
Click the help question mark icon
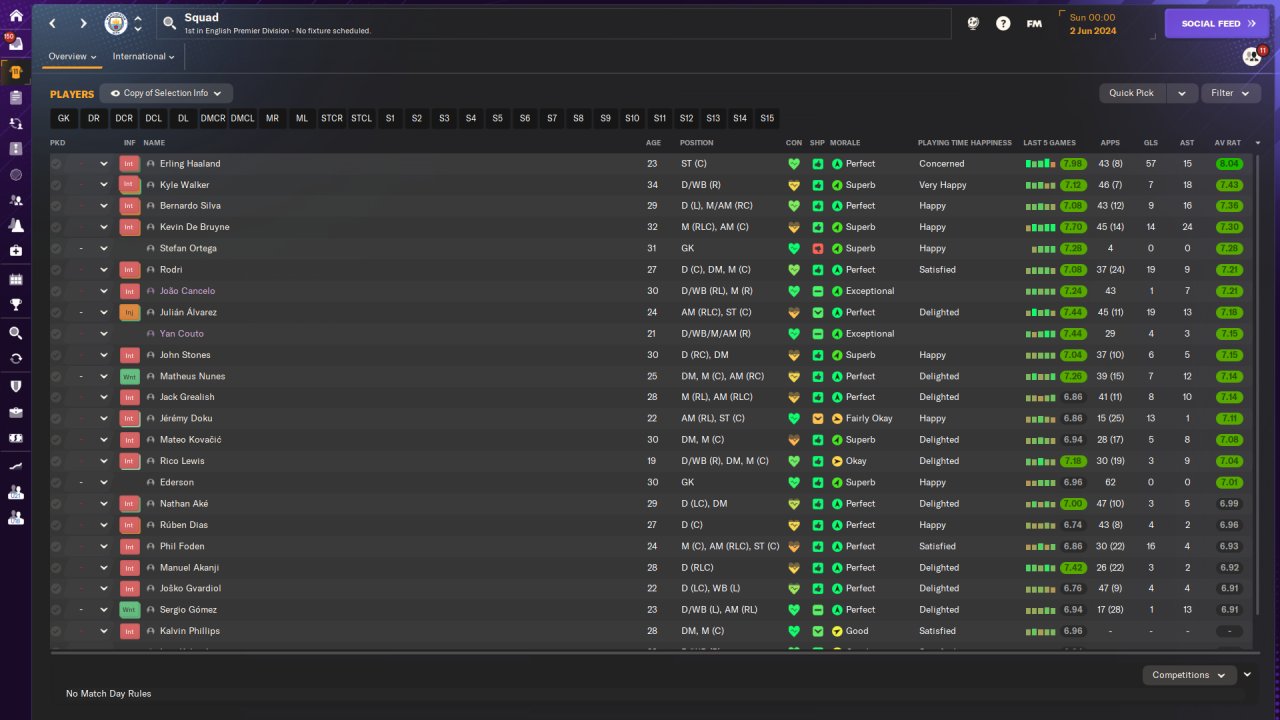click(1003, 23)
